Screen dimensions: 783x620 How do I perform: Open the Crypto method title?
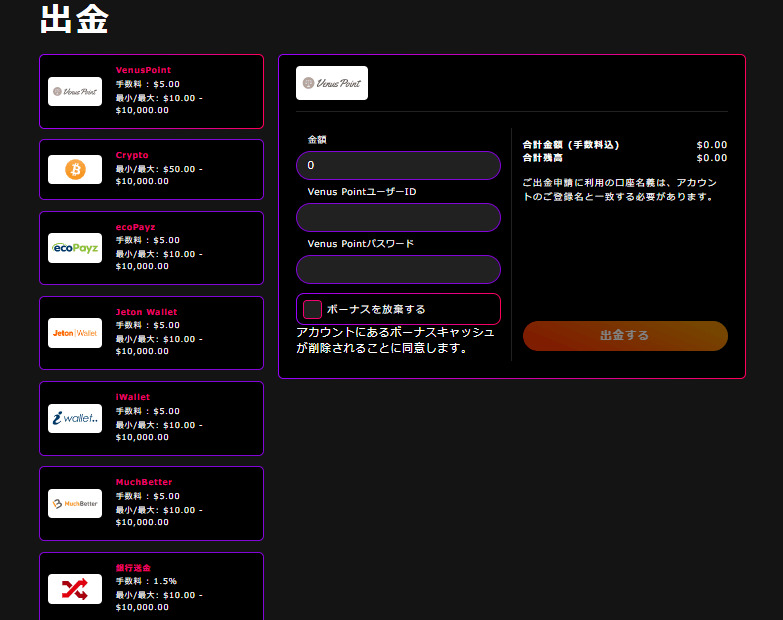(x=132, y=155)
